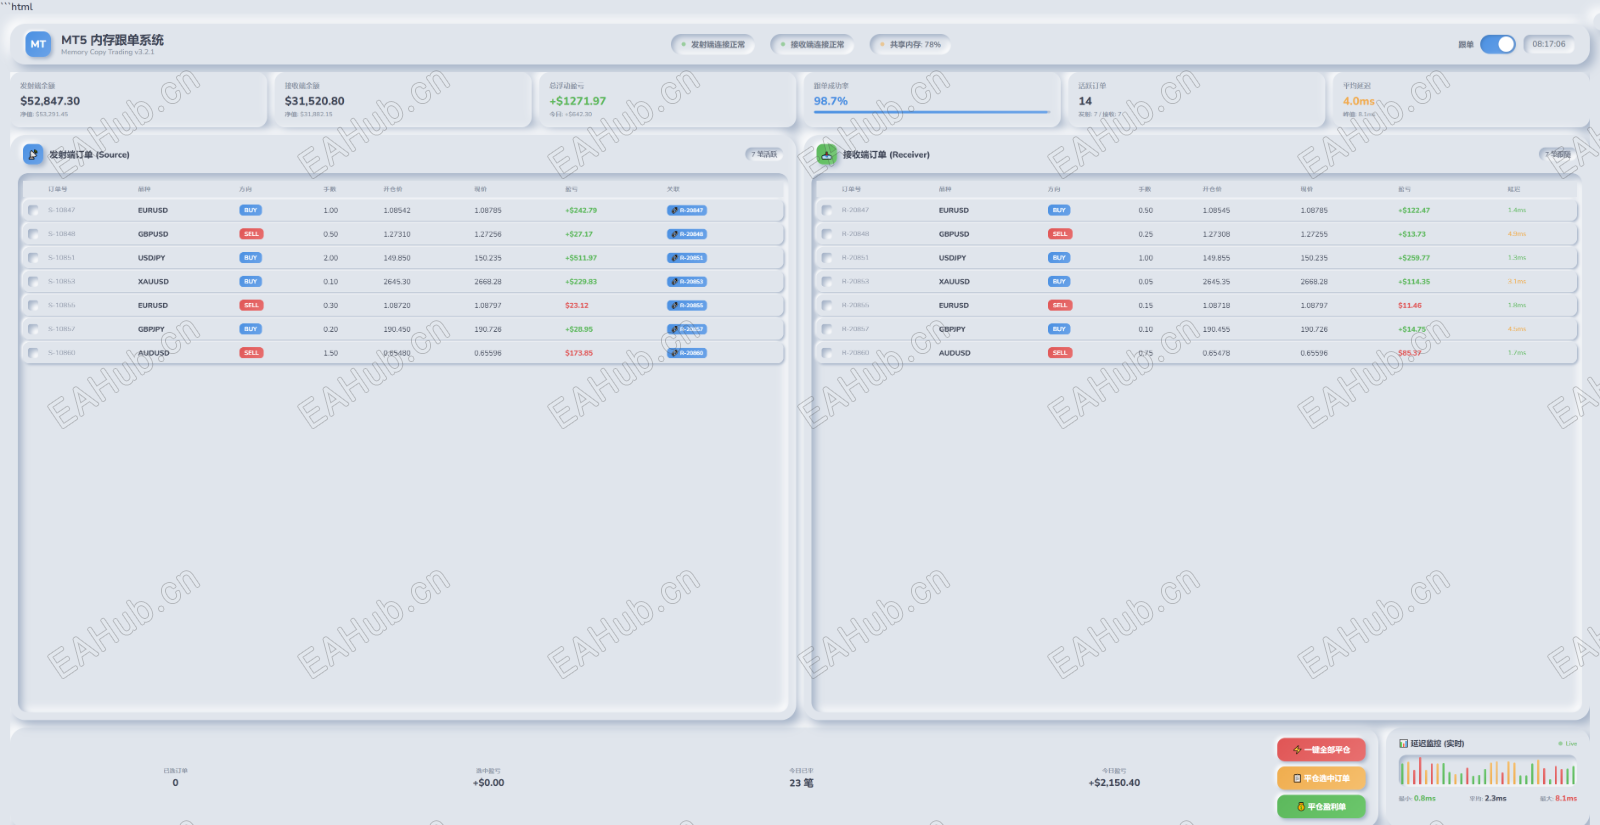Click SELL badge on source AUDUSD row
Screen dimensions: 1600x825
251,353
